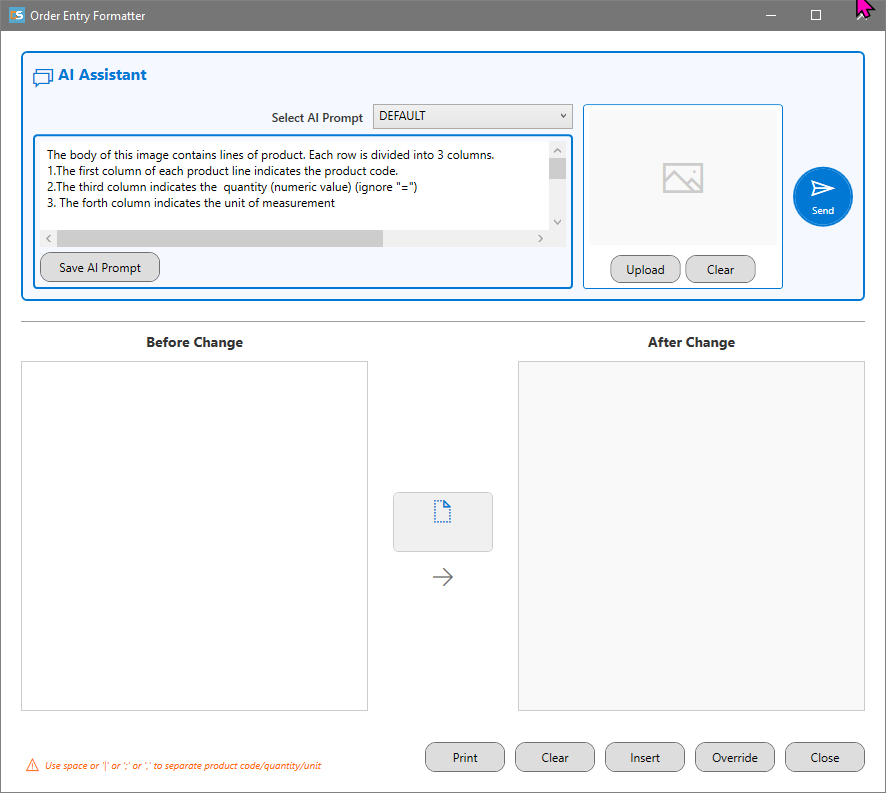Click the image placeholder icon
This screenshot has width=886, height=793.
(683, 178)
